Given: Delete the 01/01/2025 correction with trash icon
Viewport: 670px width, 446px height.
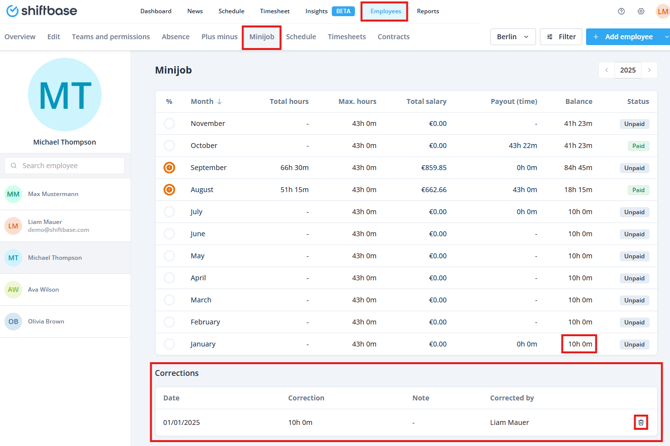Looking at the screenshot, I should pos(641,422).
